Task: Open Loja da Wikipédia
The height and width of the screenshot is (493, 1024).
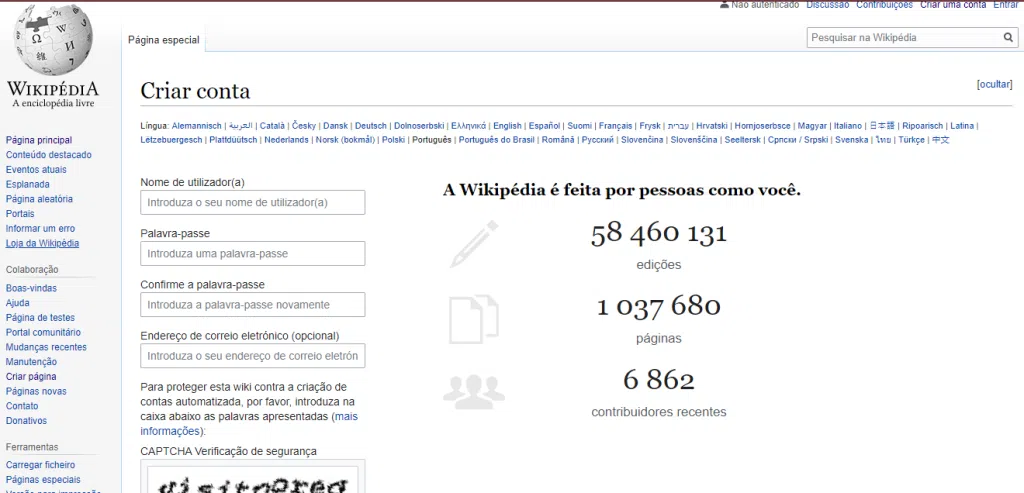Action: (x=42, y=244)
